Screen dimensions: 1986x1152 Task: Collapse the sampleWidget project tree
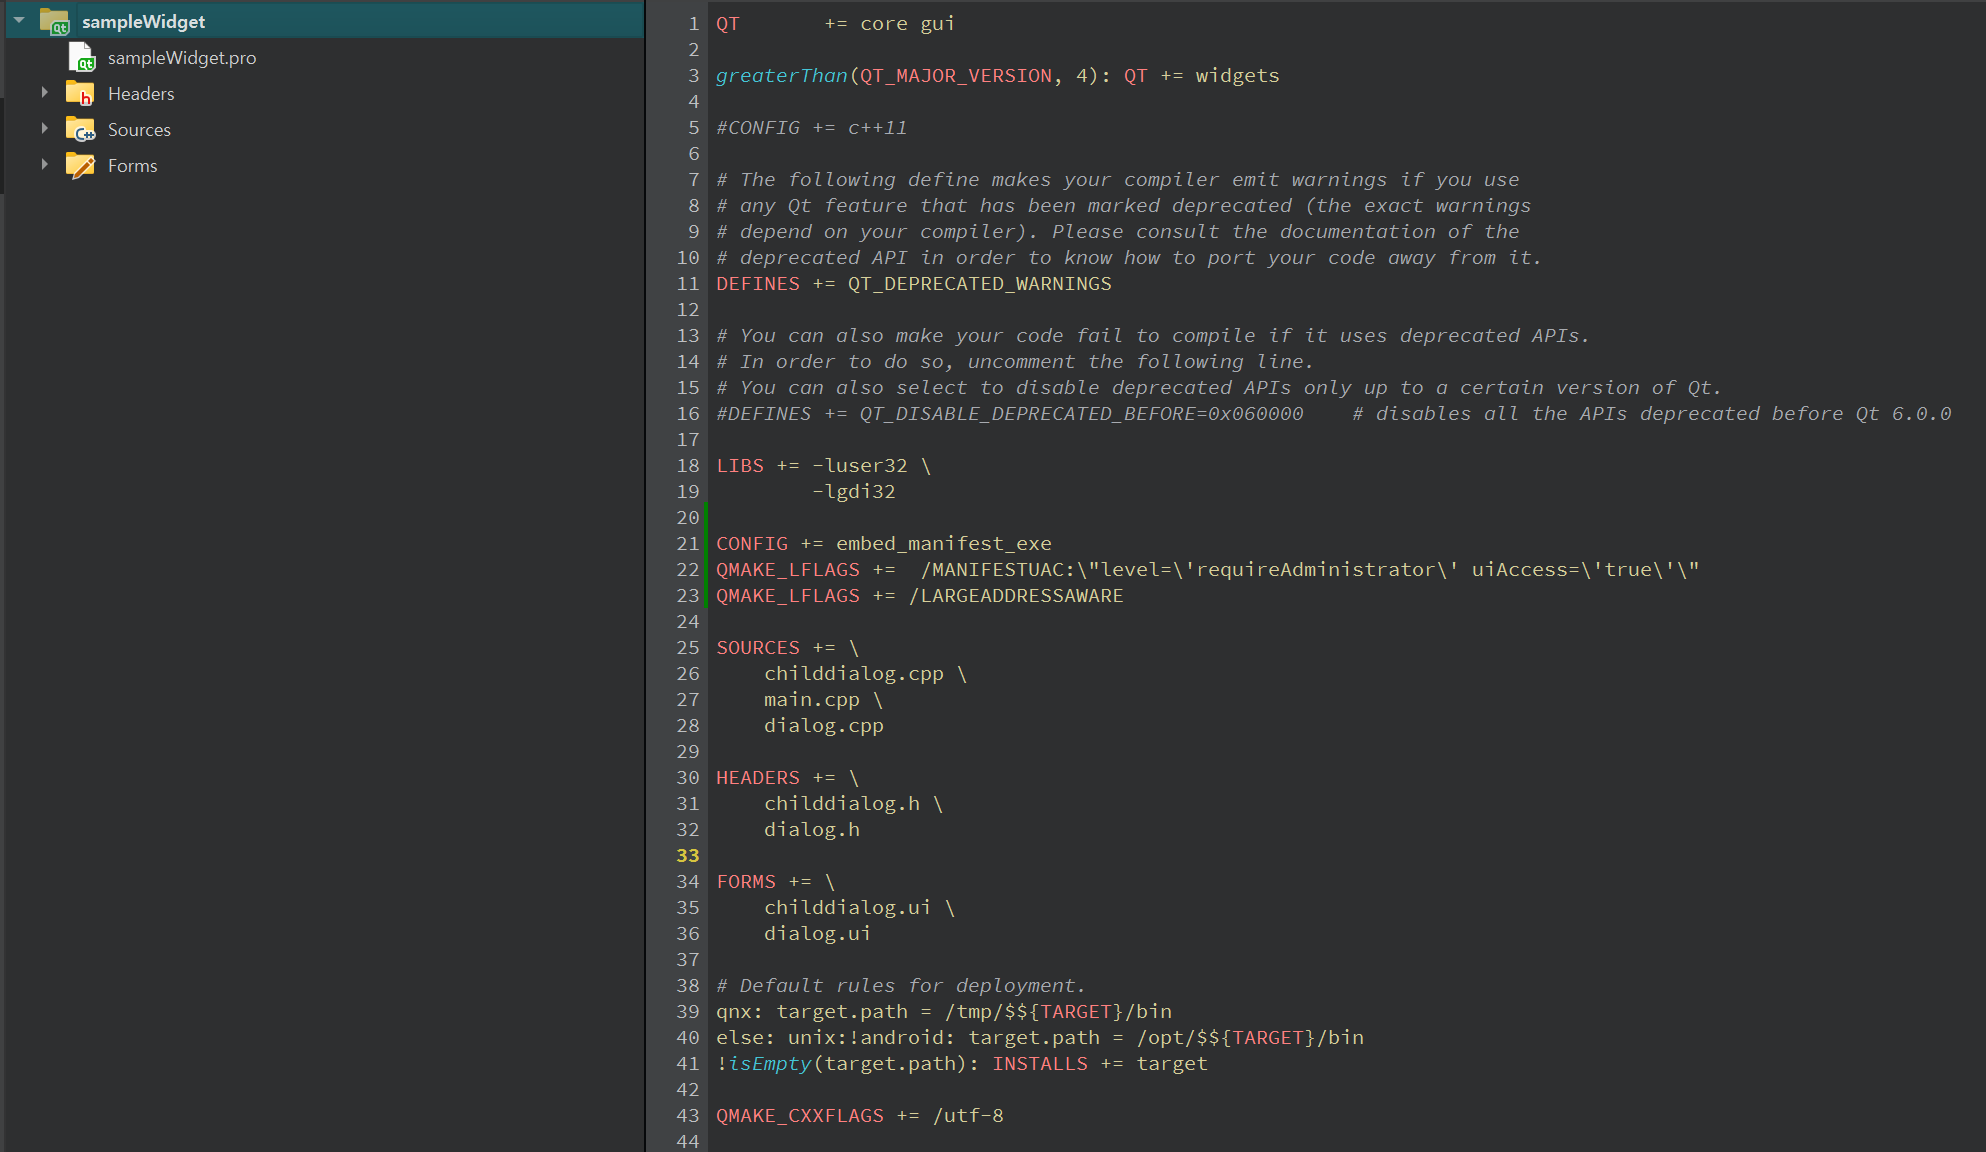click(19, 21)
